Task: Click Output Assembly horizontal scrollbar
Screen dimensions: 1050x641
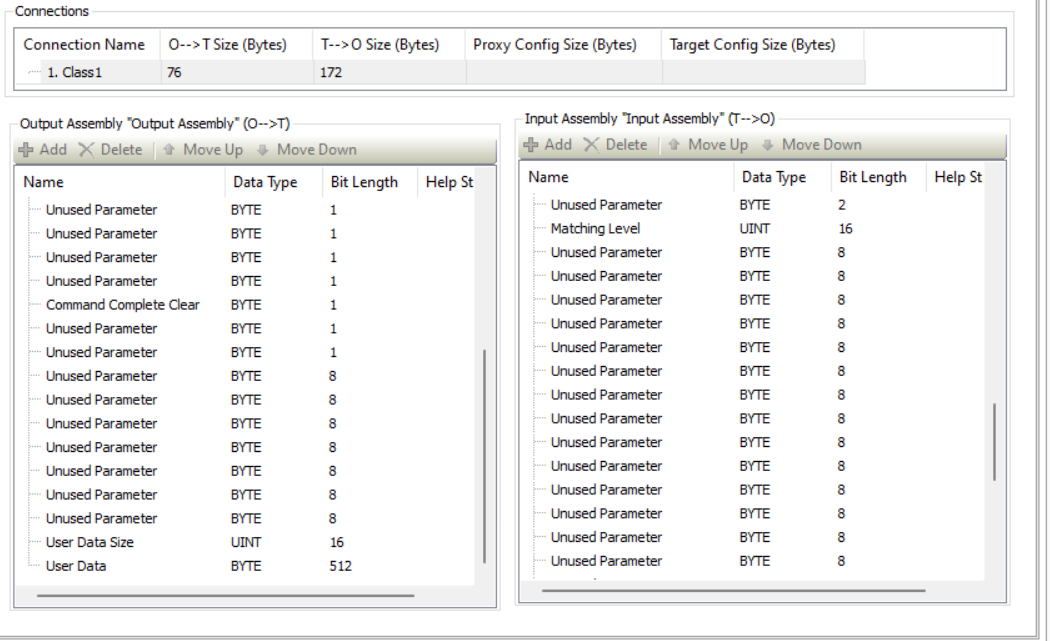Action: coord(226,595)
